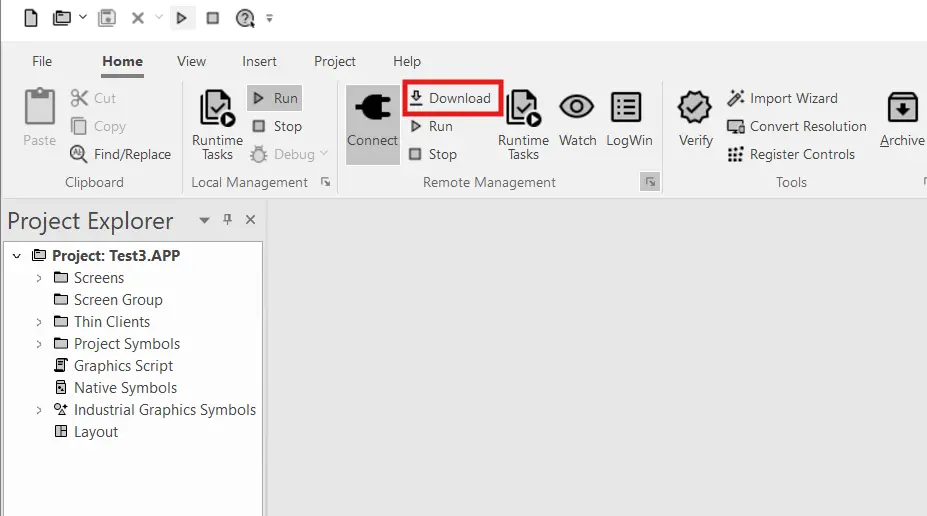This screenshot has width=927, height=516.
Task: Click the Connect plug icon
Action: coord(372,109)
